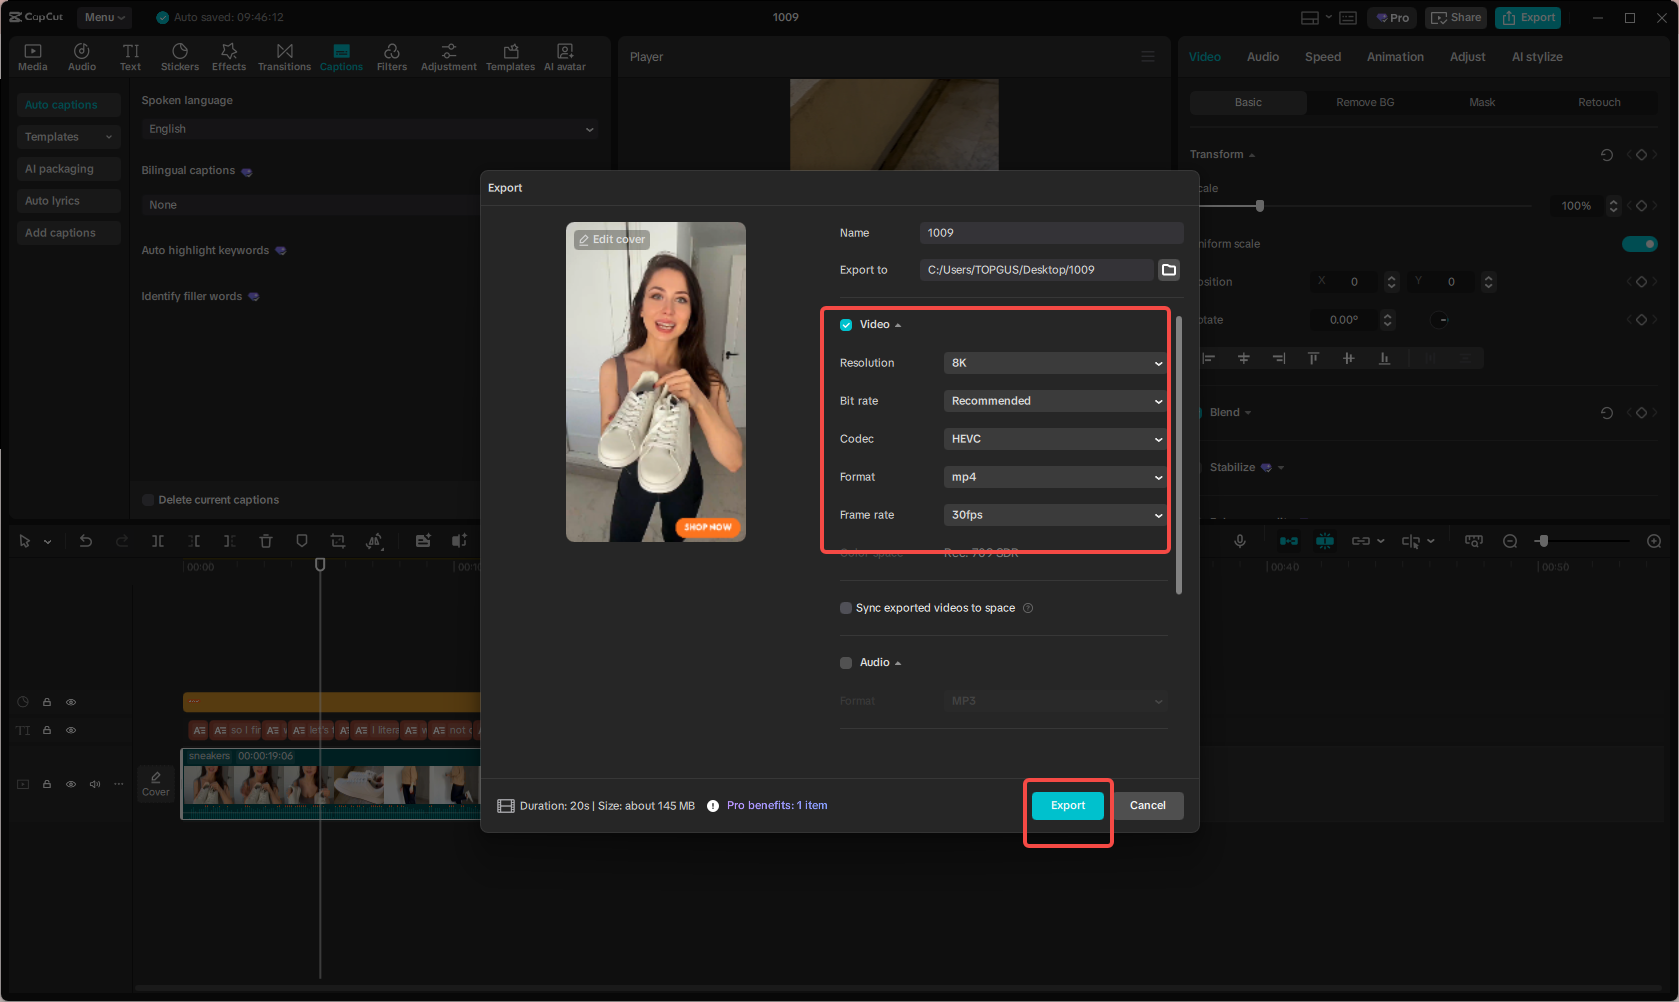
Task: Change codec via the HEVC dropdown
Action: pos(1054,438)
